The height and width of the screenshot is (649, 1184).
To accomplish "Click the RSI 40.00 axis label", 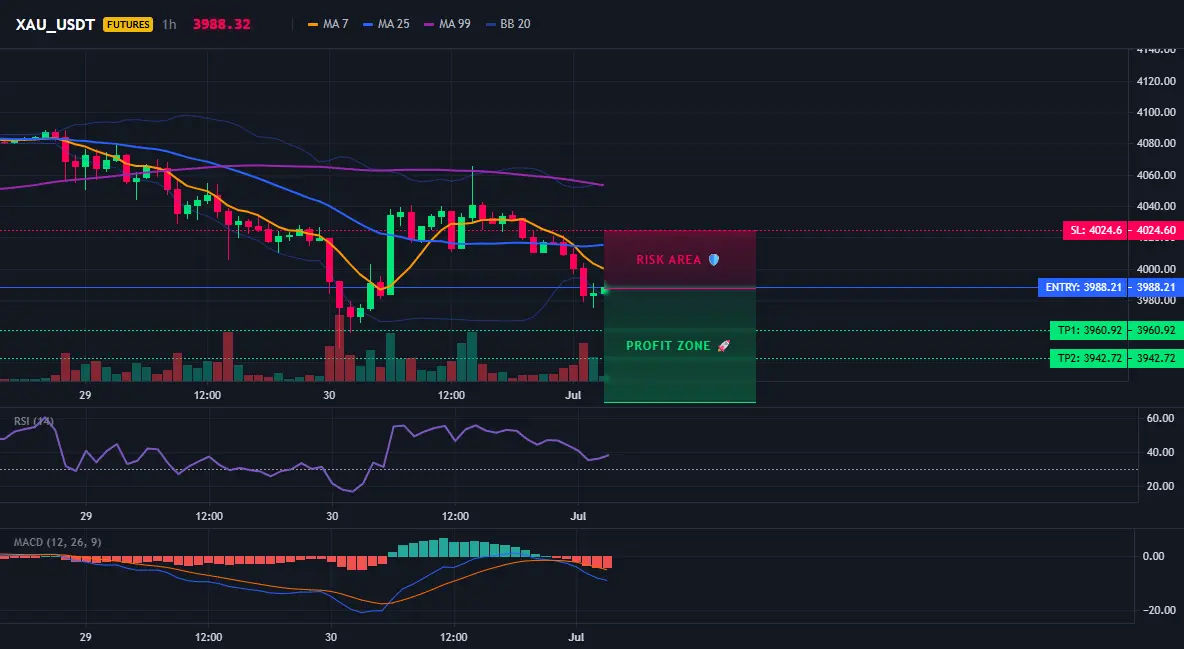I will pos(1160,452).
